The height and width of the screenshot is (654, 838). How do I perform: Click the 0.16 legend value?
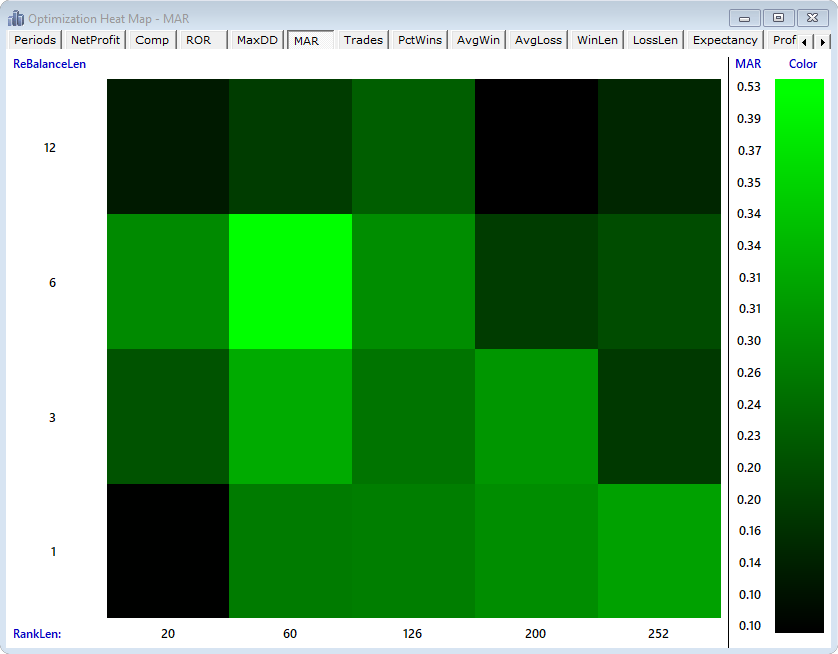click(x=749, y=531)
